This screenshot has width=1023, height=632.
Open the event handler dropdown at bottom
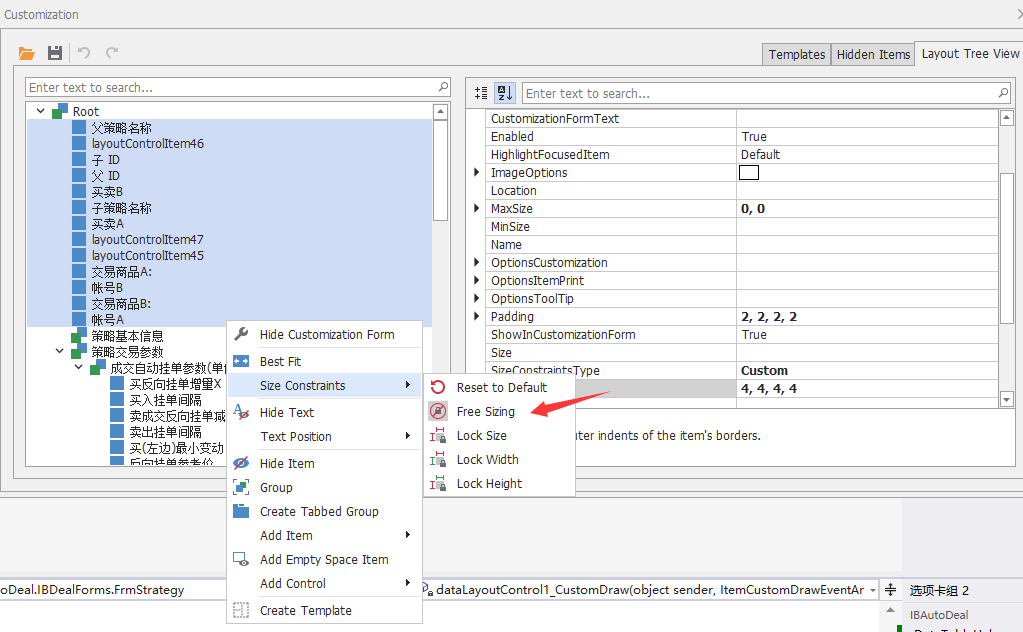(873, 590)
